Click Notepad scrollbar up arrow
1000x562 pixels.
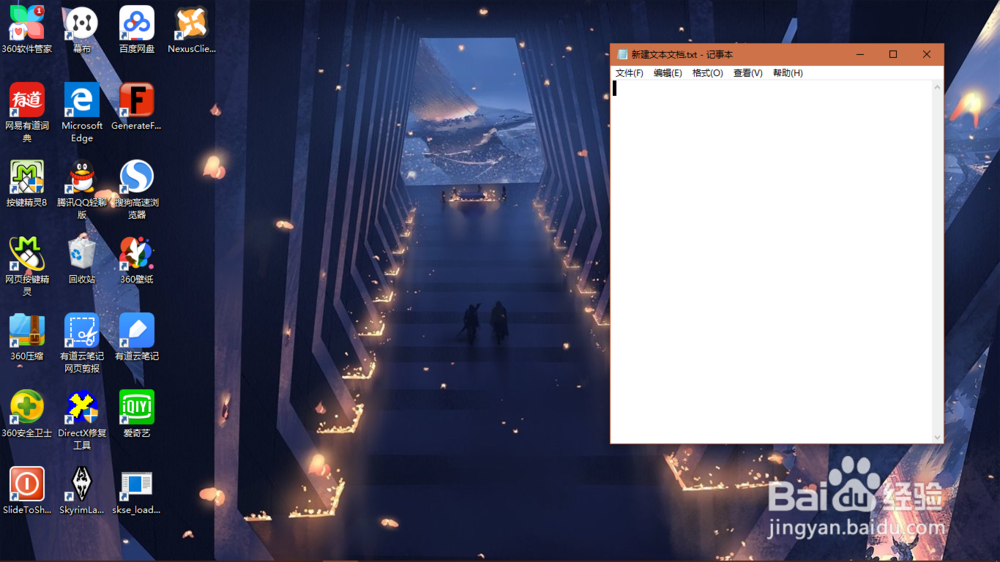pos(937,87)
